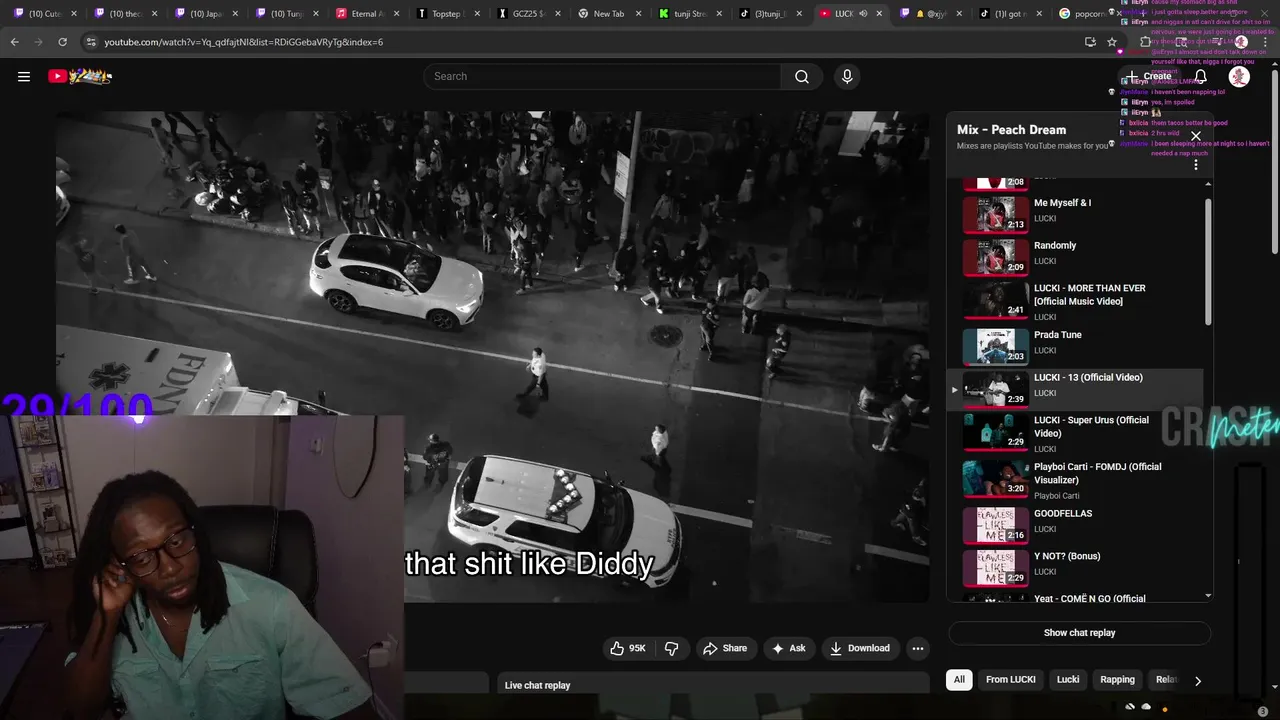The height and width of the screenshot is (720, 1280).
Task: View site information icon in address bar
Action: click(x=91, y=42)
